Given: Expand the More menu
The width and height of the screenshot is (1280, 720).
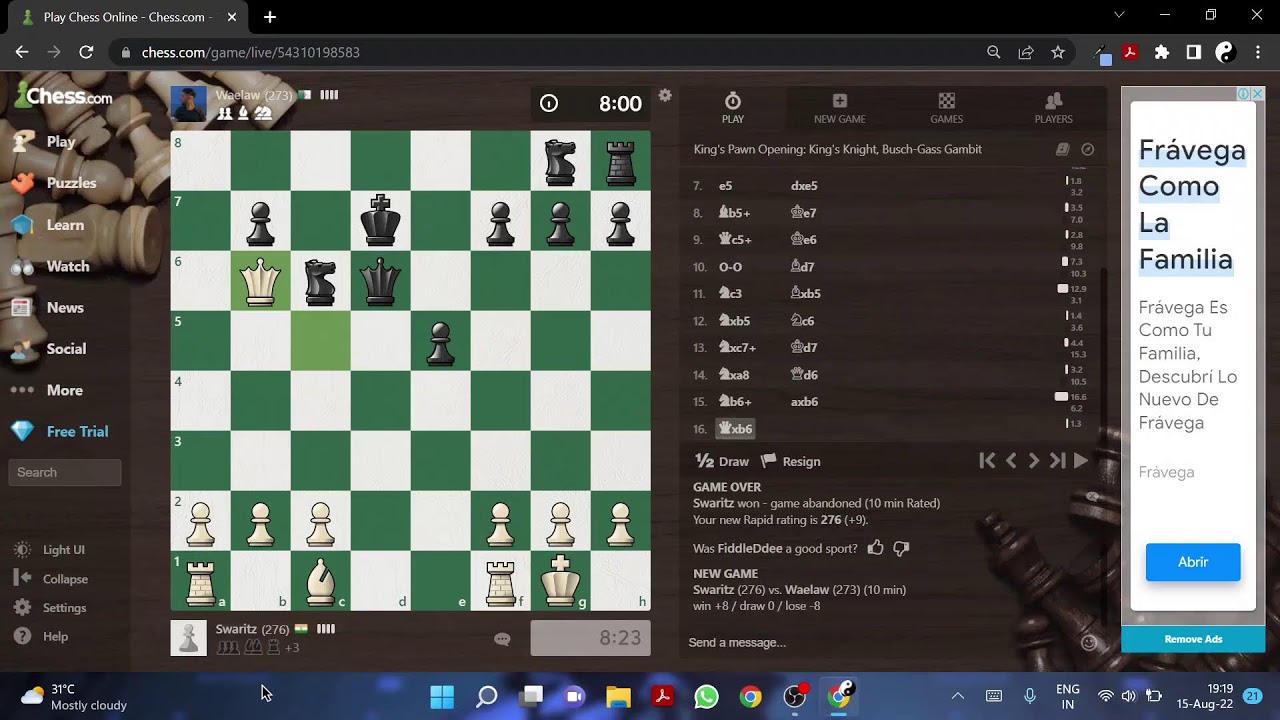Looking at the screenshot, I should click(x=47, y=390).
